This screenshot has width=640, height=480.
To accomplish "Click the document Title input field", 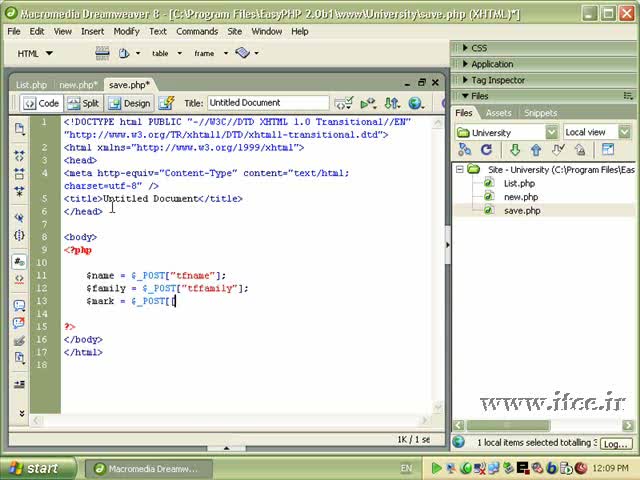I will [268, 103].
